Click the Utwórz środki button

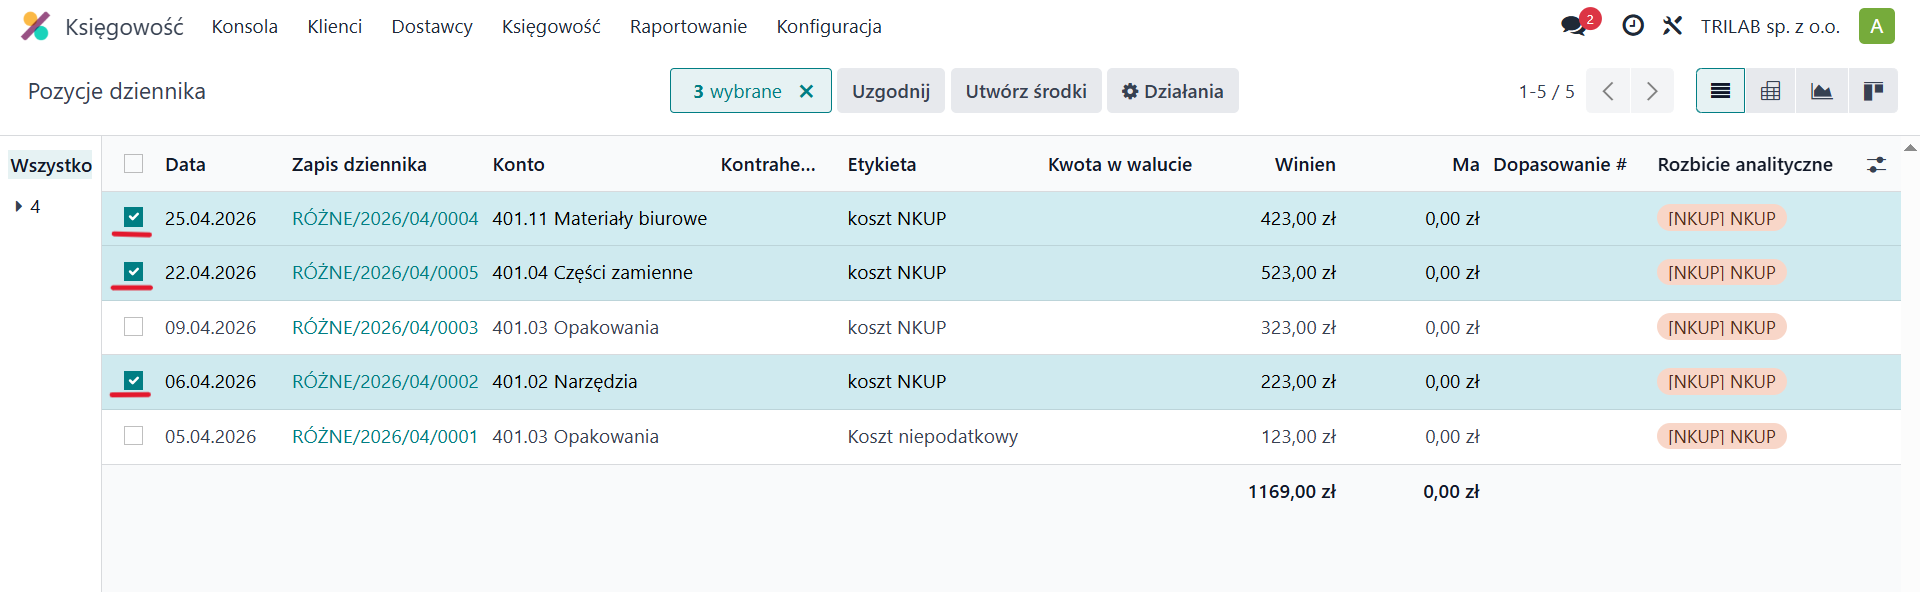tap(1026, 91)
